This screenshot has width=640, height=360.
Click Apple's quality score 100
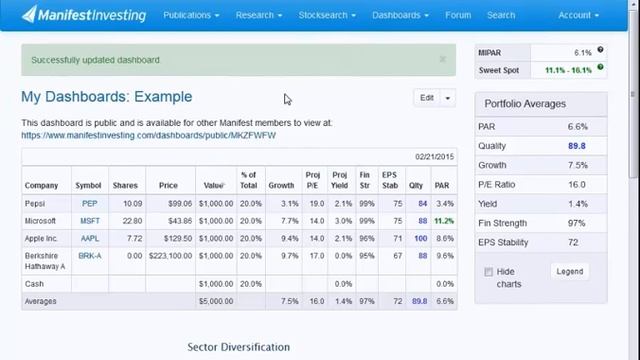coord(421,238)
